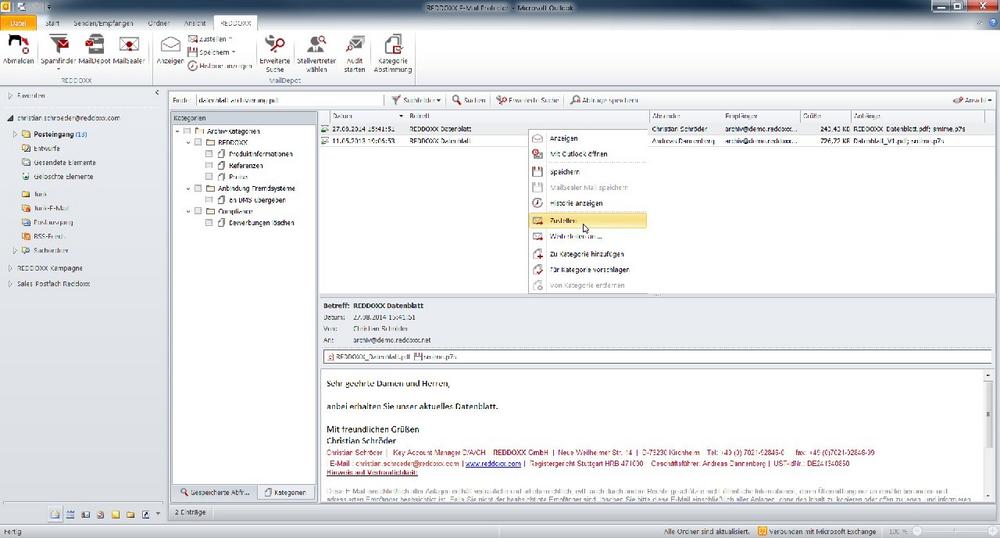This screenshot has width=1000, height=538.
Task: Collapse the folder pane with the chevron
Action: coord(157,93)
